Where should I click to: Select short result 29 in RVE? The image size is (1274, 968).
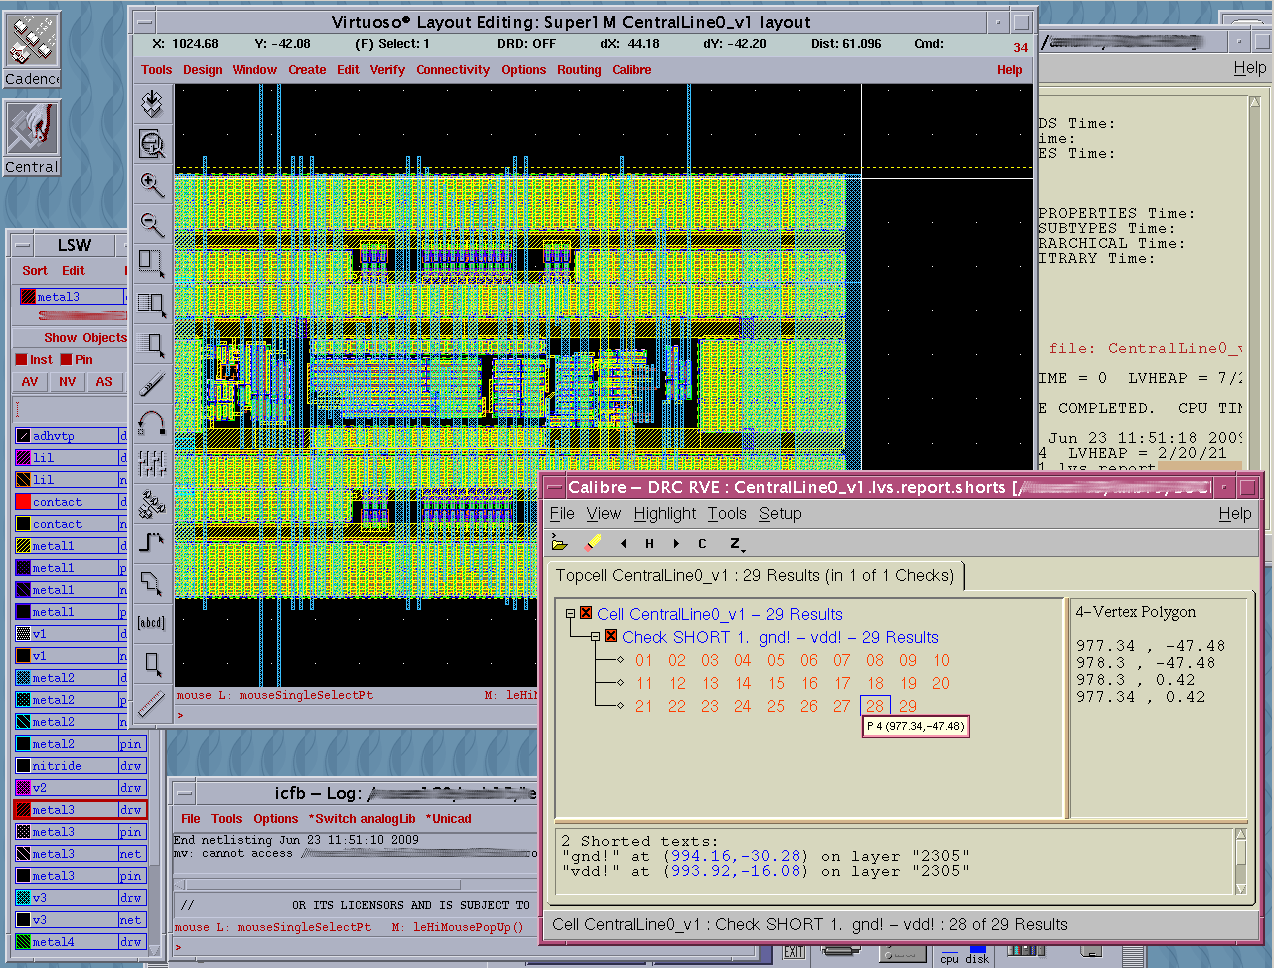click(x=907, y=706)
